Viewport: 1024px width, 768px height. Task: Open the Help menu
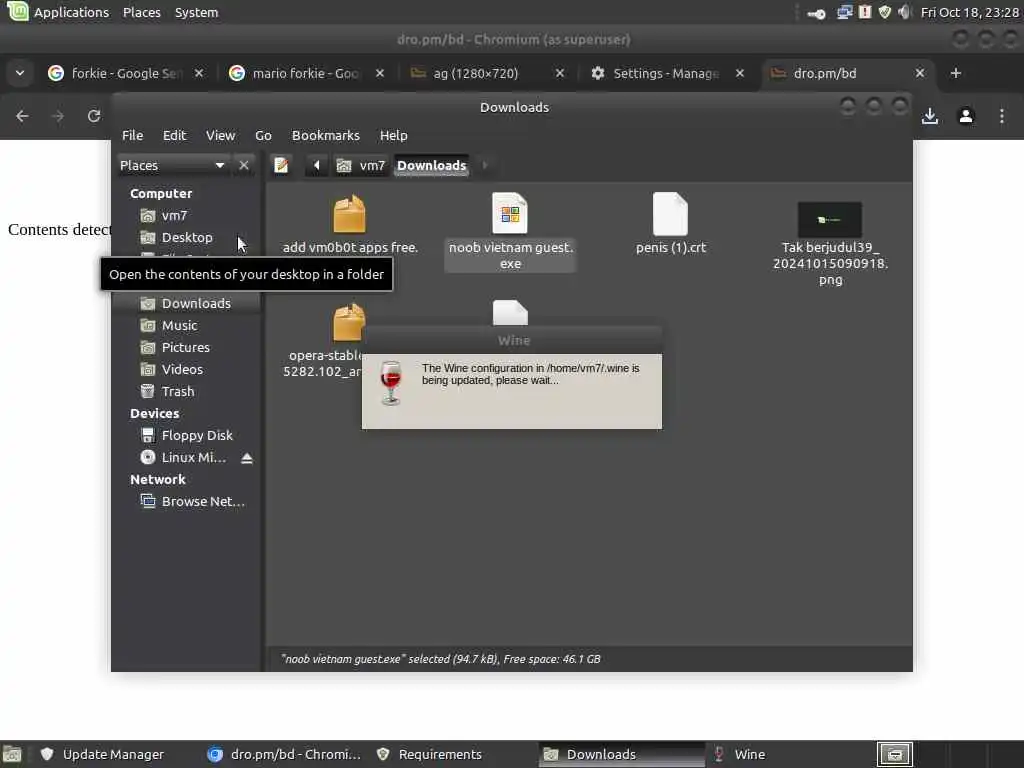(394, 135)
